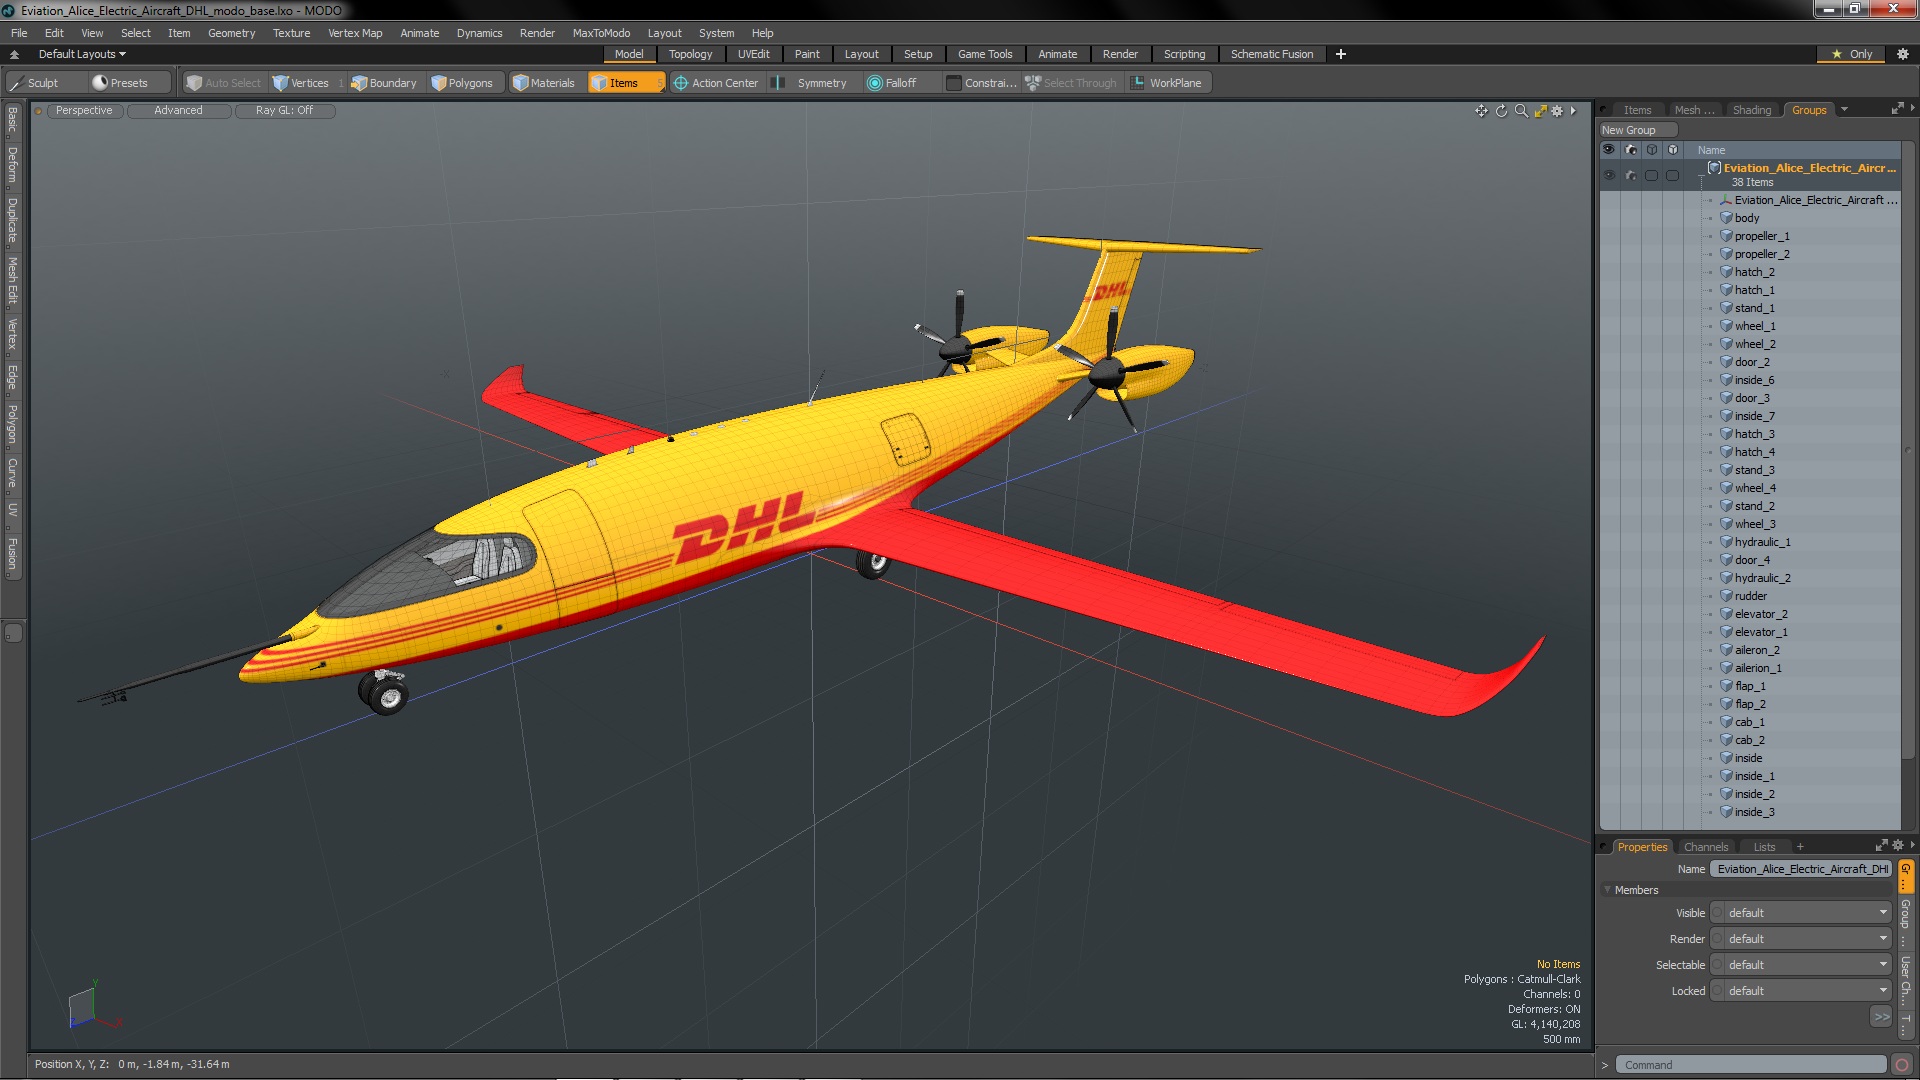The image size is (1920, 1080).
Task: Select the propeller_1 item
Action: click(x=1761, y=236)
